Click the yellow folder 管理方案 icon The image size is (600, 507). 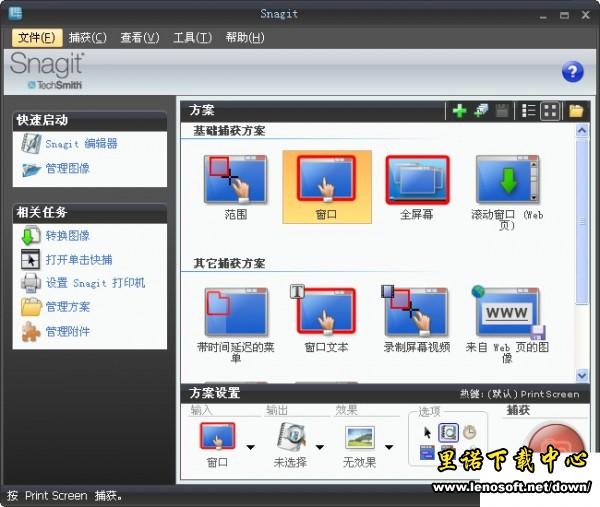(x=31, y=307)
